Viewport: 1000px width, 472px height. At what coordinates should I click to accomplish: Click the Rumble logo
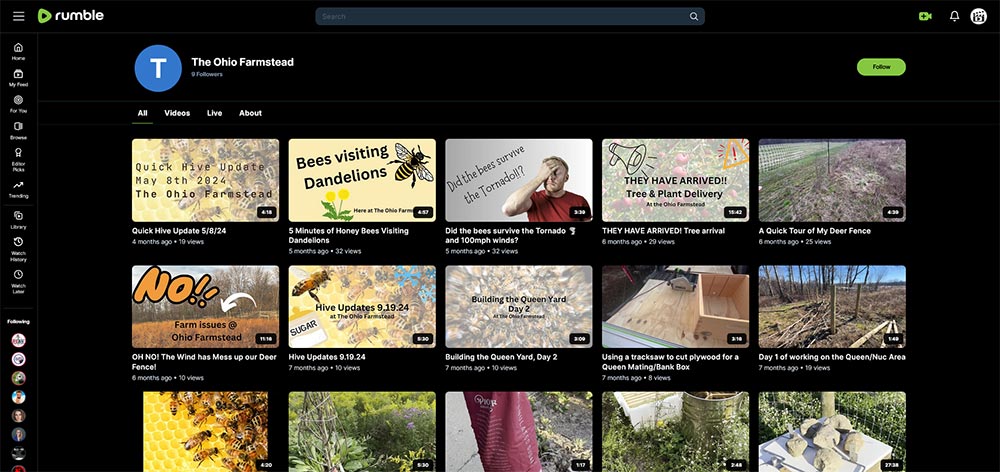point(71,16)
